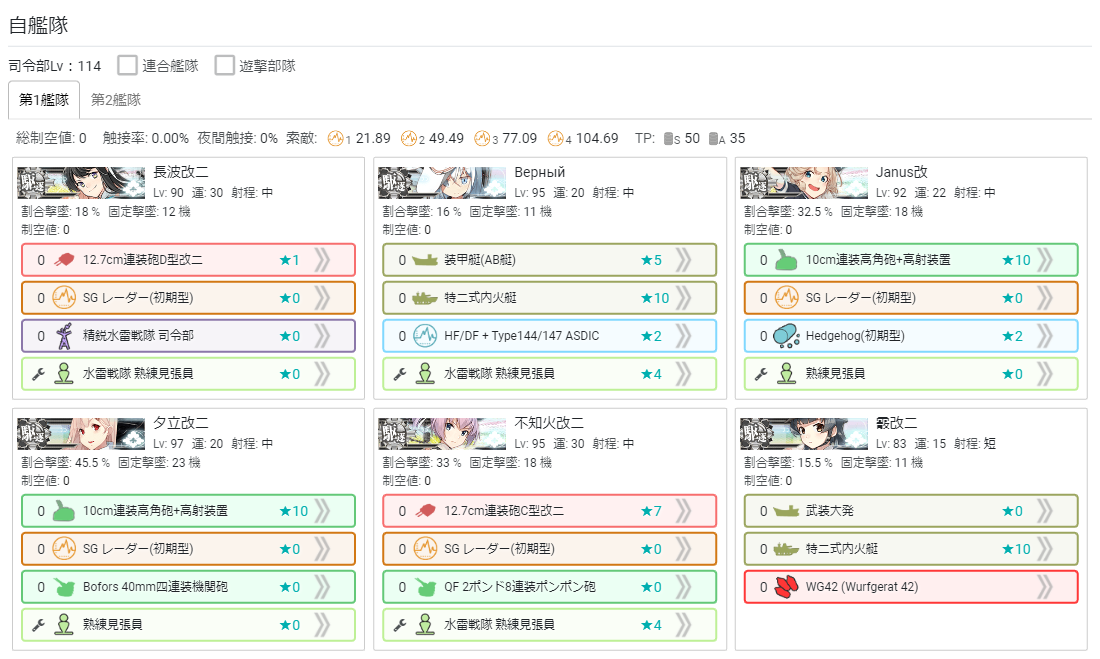Screen dimensions: 1100x659
Task: Click the purple command icon of 精鋭水雷戦隊 司令部
Action: coord(64,335)
